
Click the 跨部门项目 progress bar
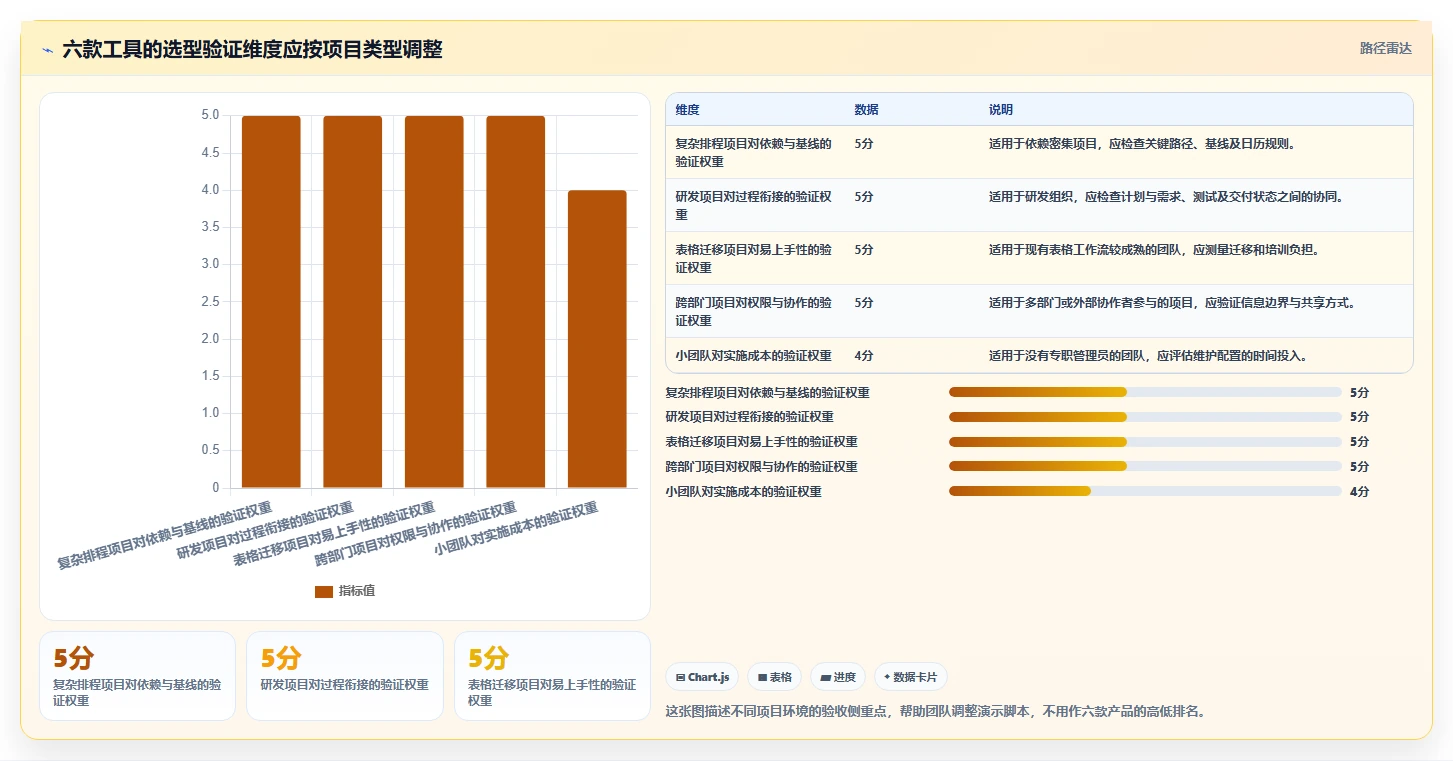click(1145, 467)
